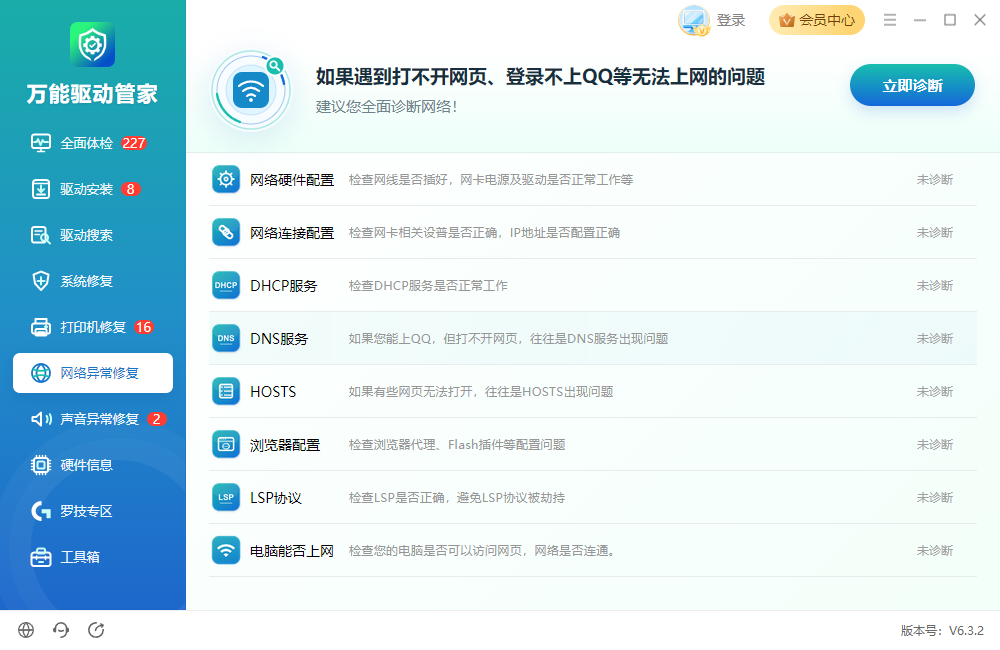1000x650 pixels.
Task: Click 建议您全面诊断网络 subtitle
Action: click(386, 107)
